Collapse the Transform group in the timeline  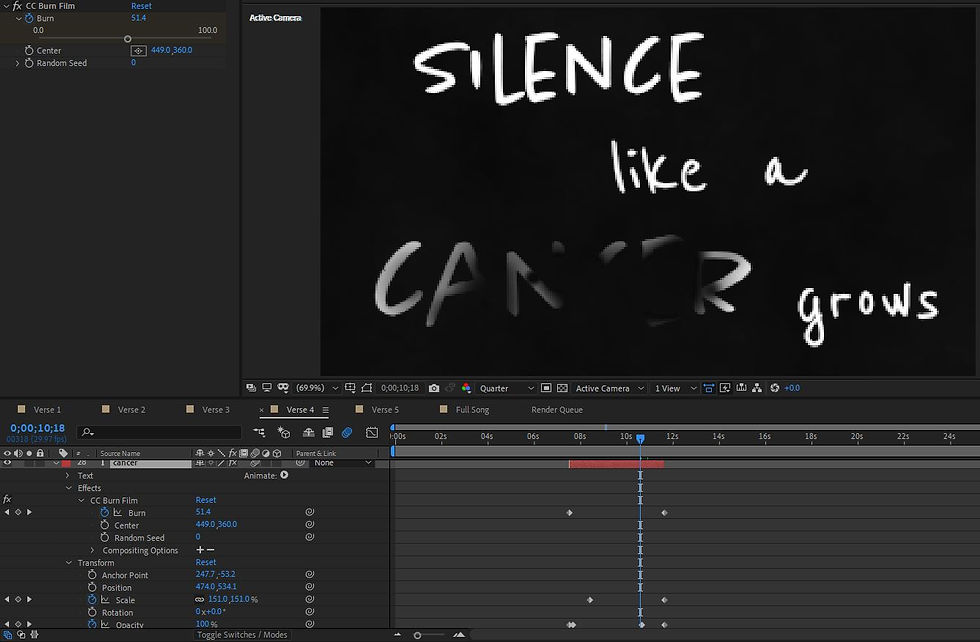click(69, 563)
